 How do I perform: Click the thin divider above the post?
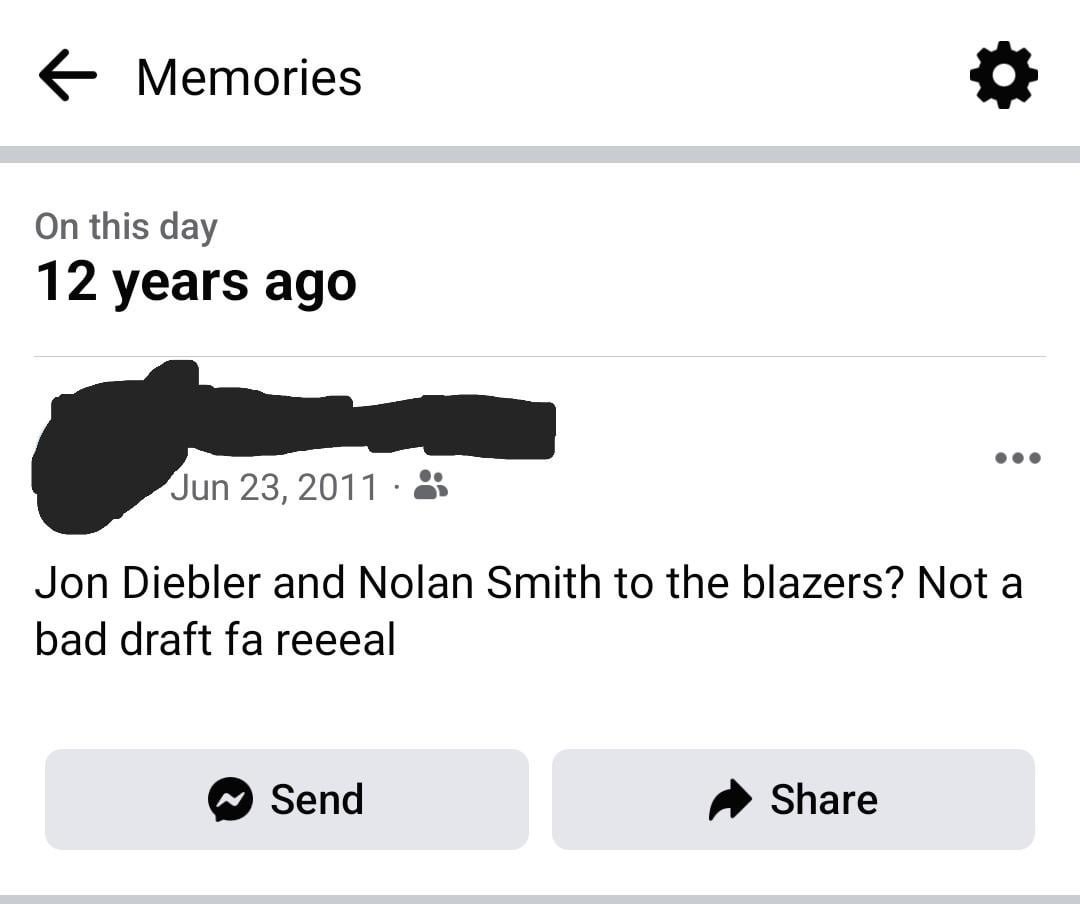(540, 356)
